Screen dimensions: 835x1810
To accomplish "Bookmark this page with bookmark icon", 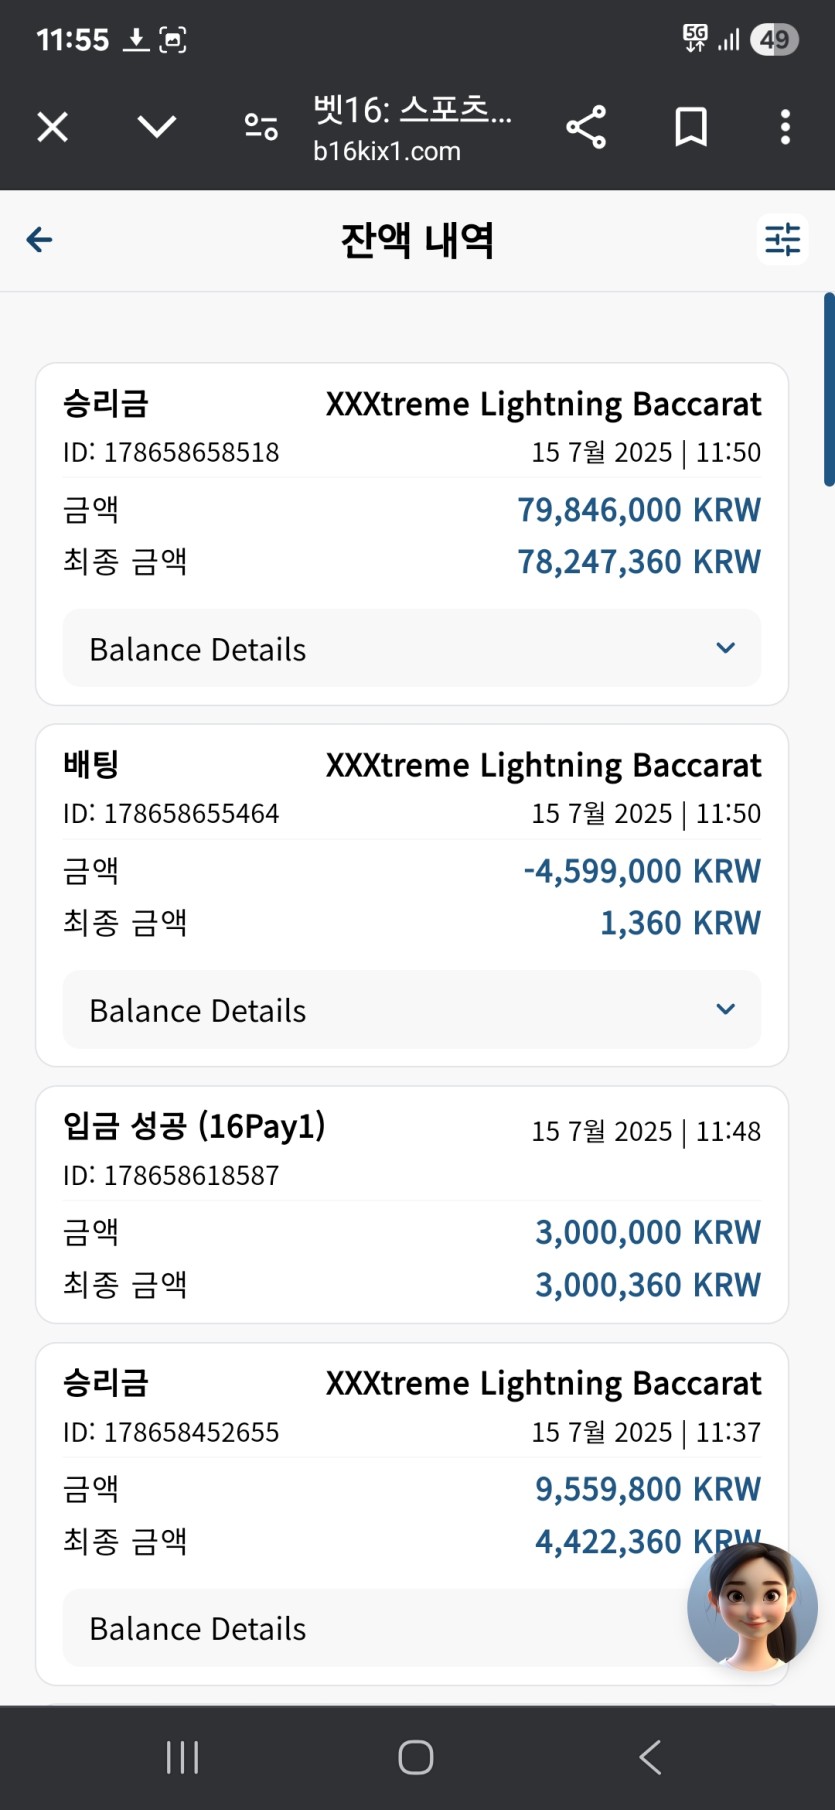I will [690, 127].
